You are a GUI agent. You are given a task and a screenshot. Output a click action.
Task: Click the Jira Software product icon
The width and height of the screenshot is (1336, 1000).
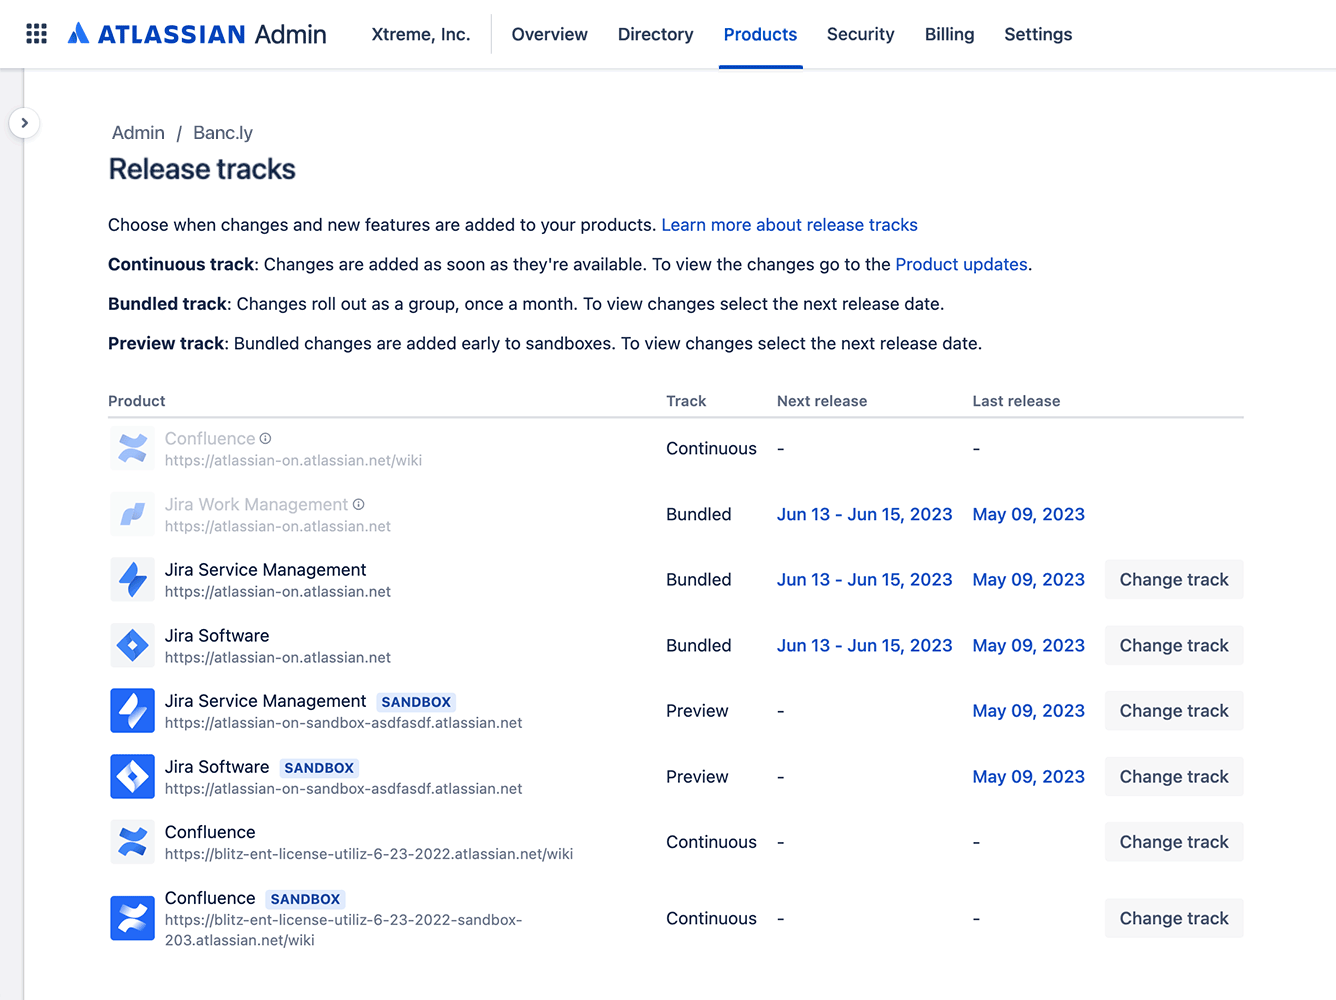coord(132,645)
